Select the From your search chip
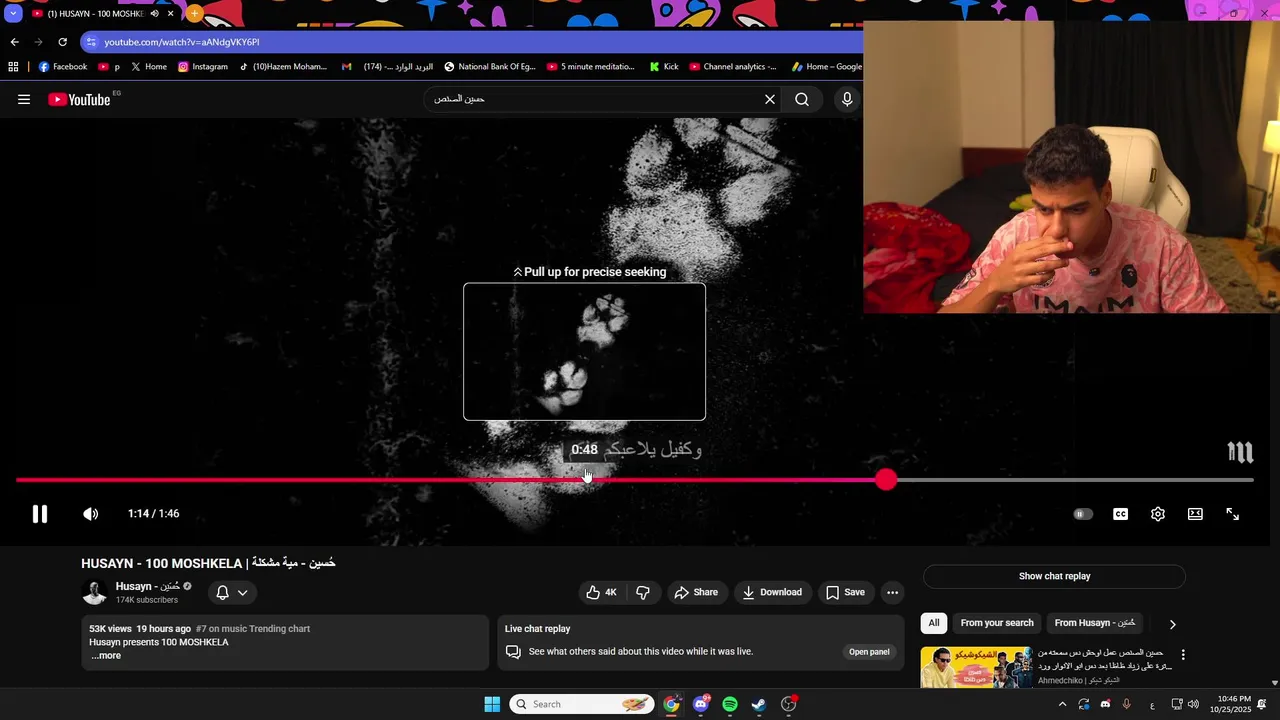The image size is (1280, 720). coord(997,623)
